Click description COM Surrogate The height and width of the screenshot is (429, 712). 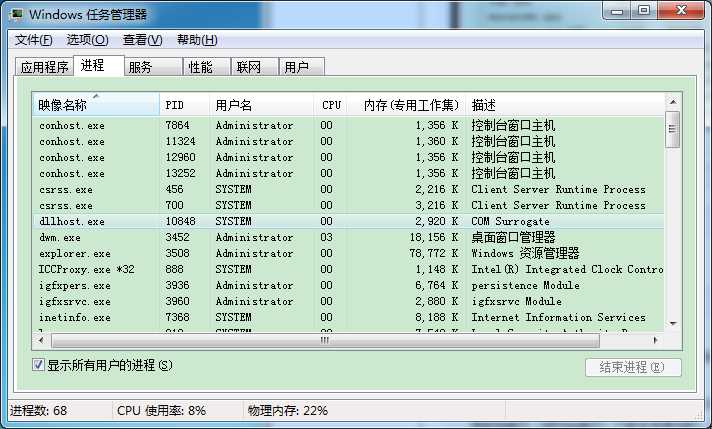[510, 221]
